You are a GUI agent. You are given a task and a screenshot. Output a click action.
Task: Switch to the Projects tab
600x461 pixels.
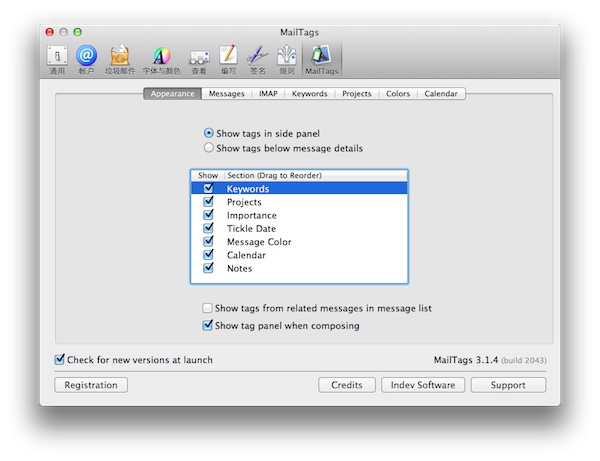[x=357, y=94]
